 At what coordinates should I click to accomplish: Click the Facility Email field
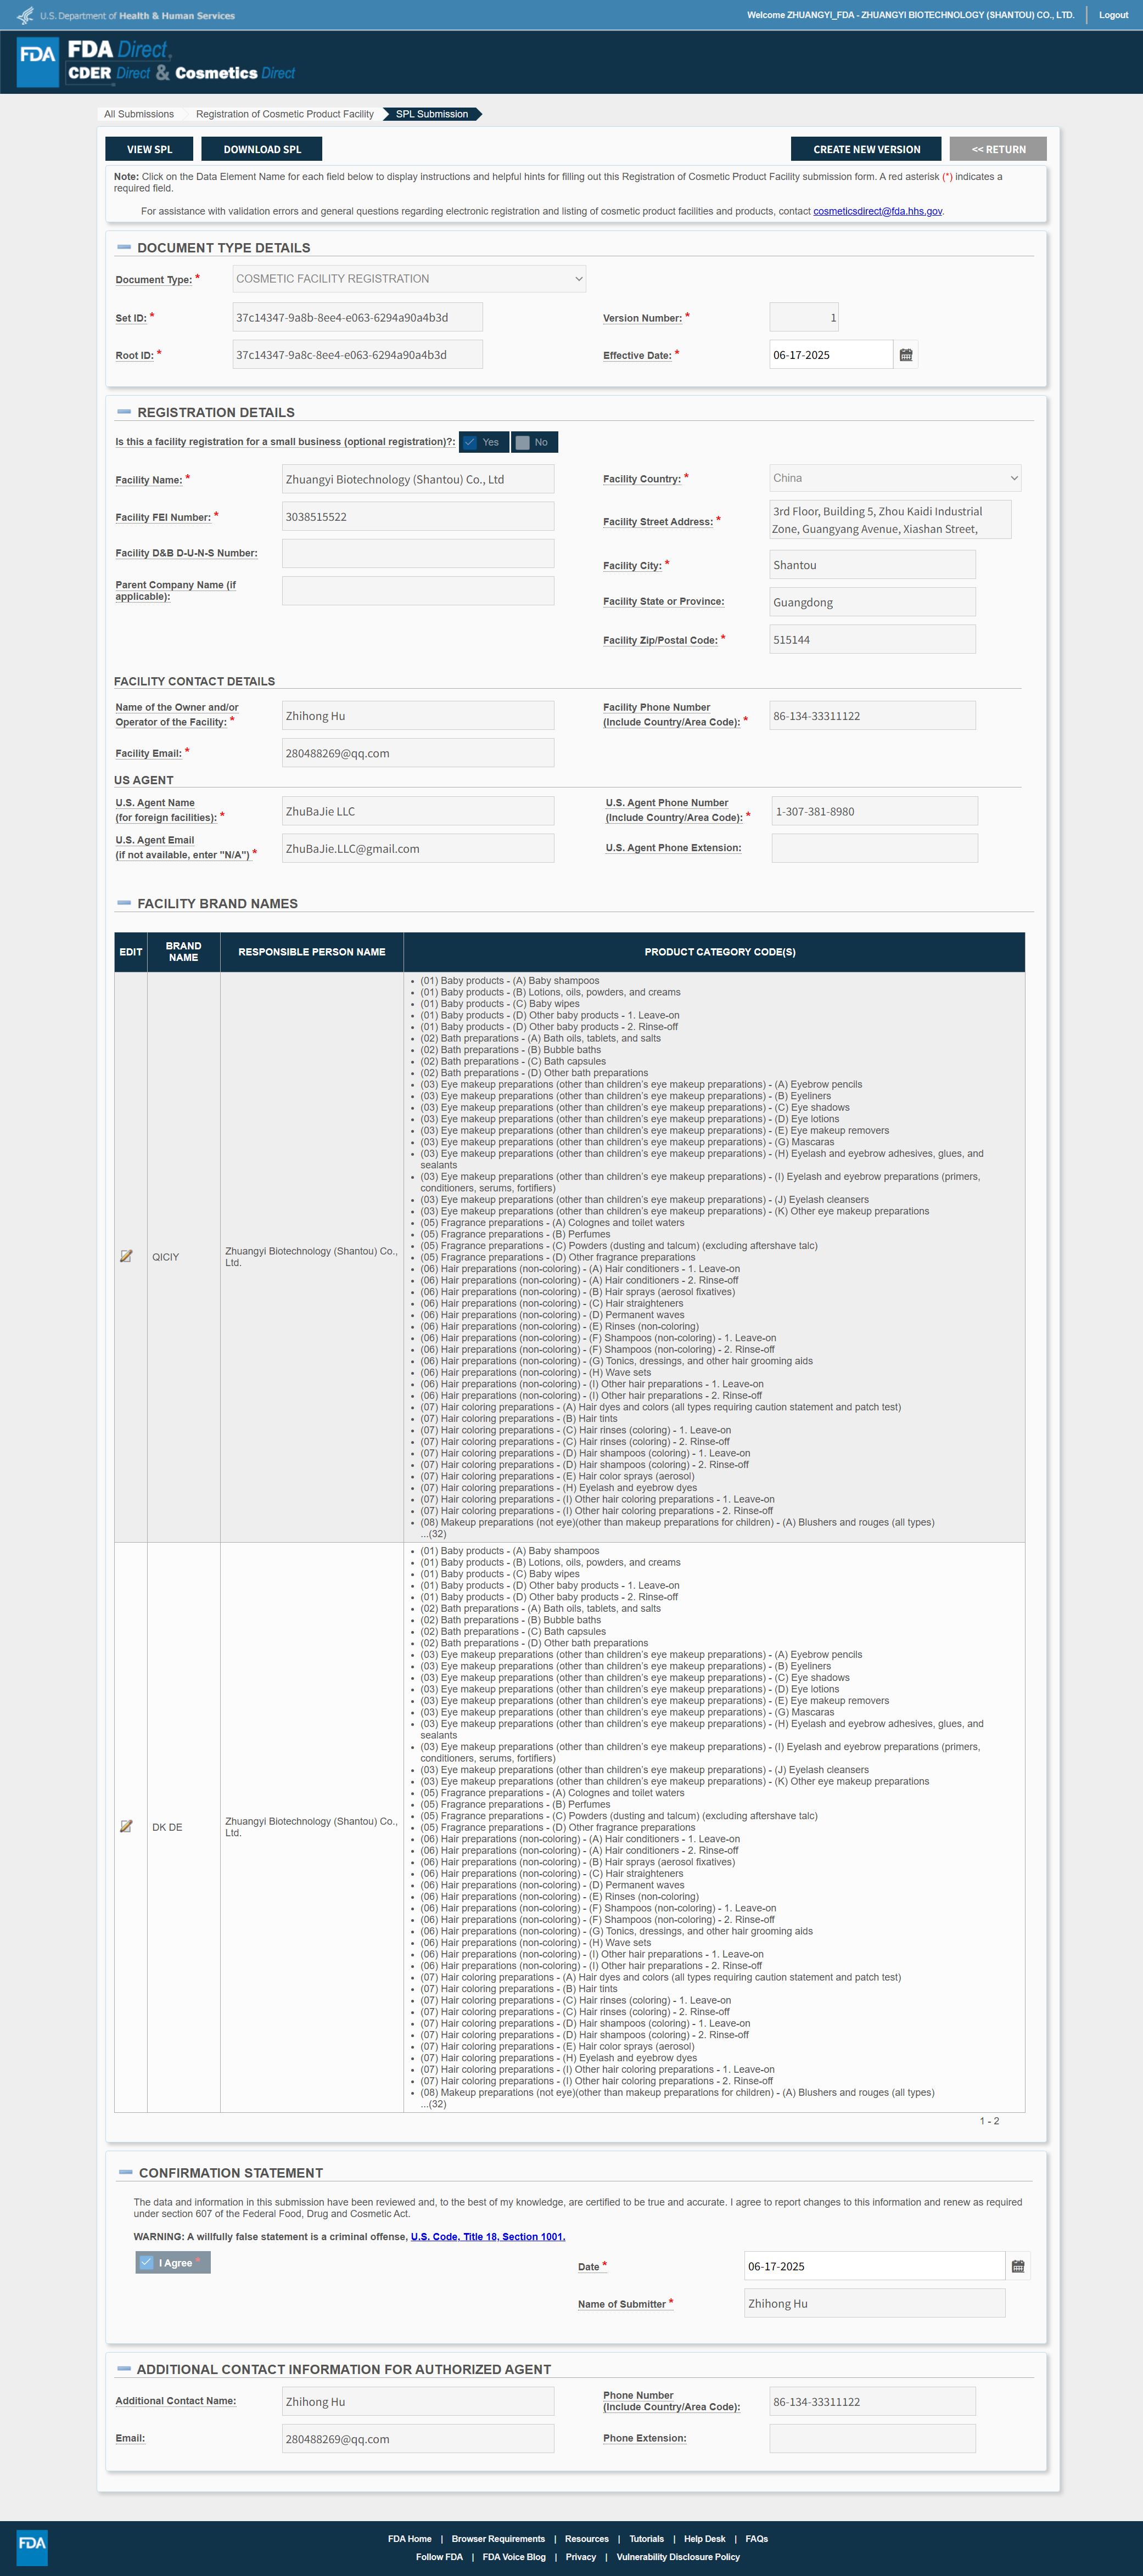(x=418, y=753)
